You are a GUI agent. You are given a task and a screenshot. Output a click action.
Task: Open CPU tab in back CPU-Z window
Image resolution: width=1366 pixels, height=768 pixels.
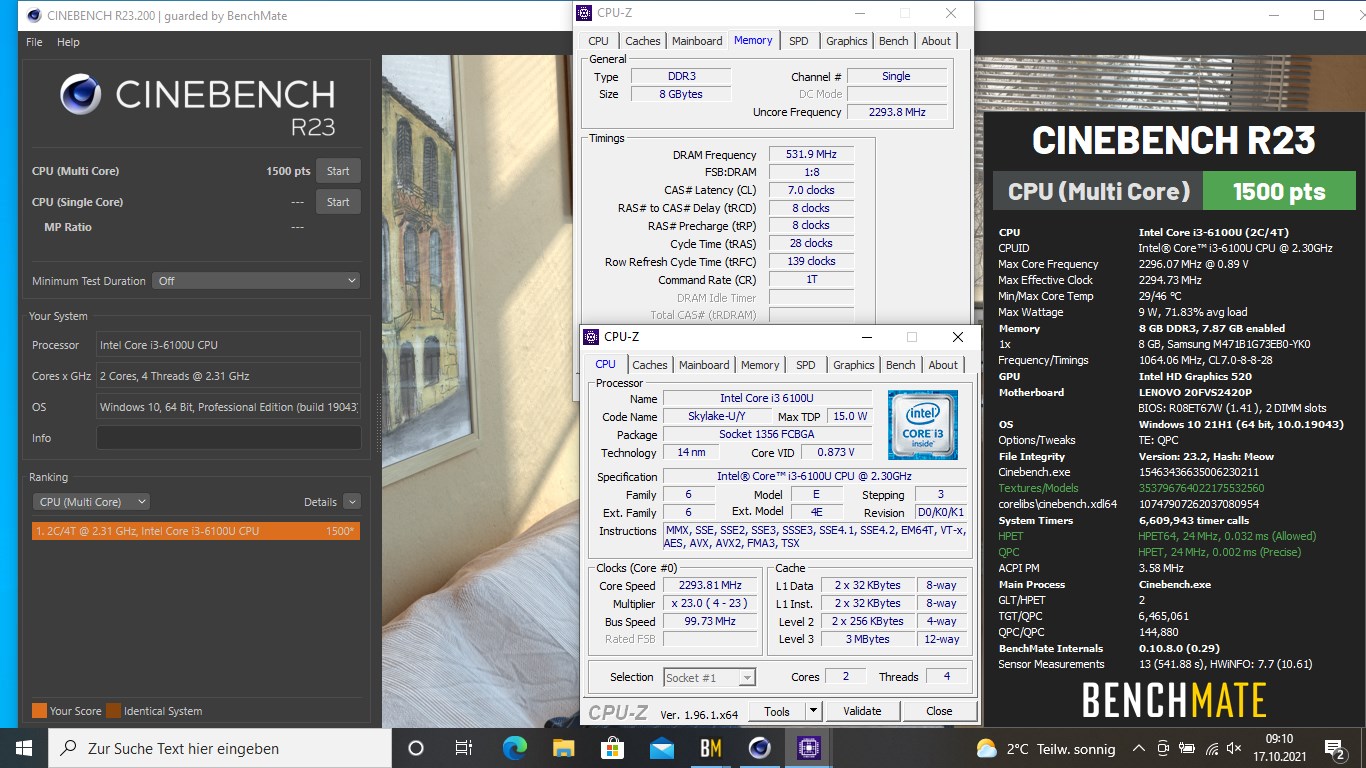[598, 41]
